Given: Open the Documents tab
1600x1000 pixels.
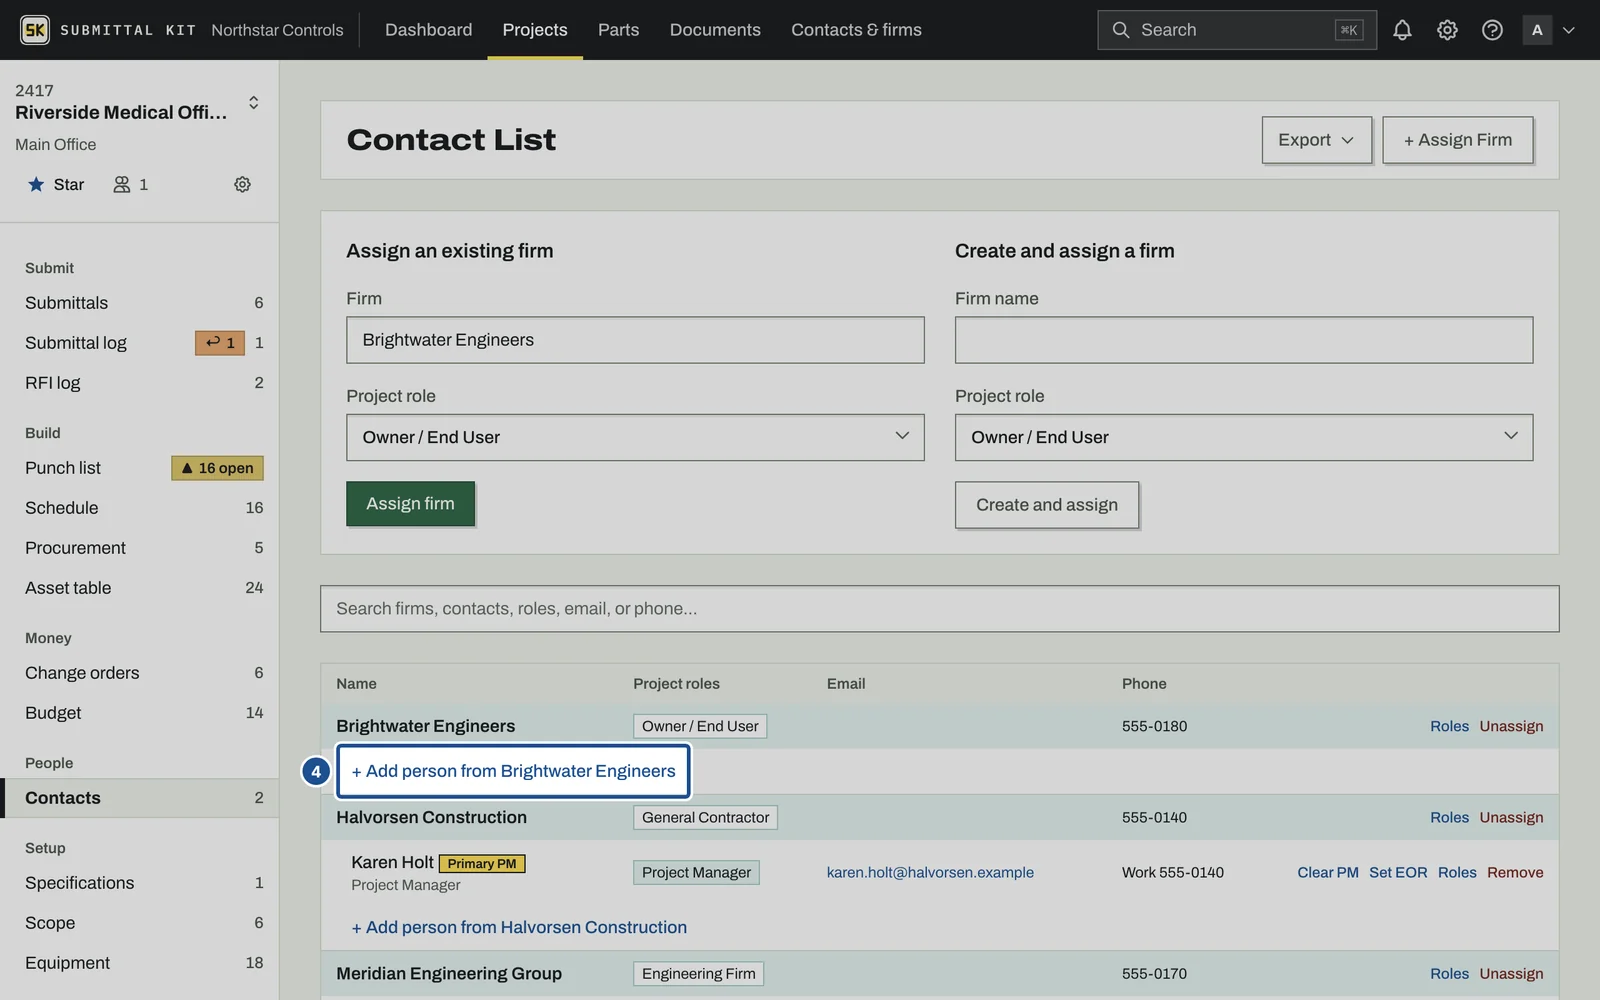Looking at the screenshot, I should [715, 30].
